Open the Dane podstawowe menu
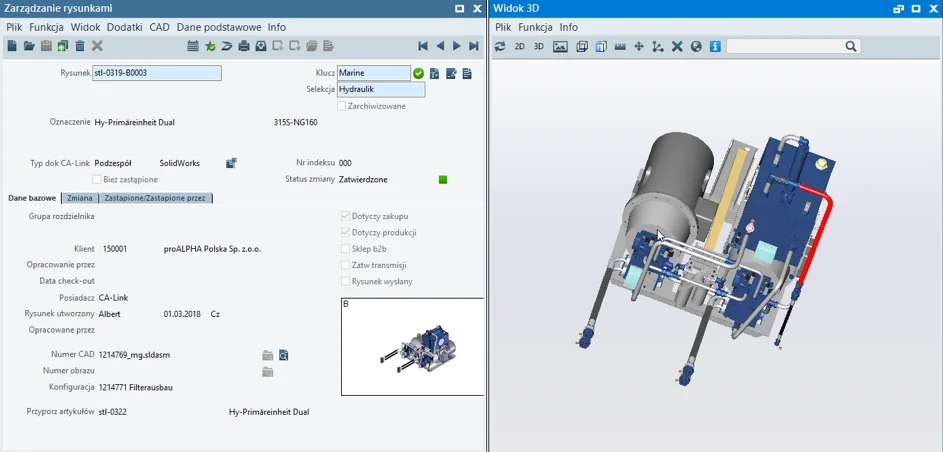 tap(218, 27)
